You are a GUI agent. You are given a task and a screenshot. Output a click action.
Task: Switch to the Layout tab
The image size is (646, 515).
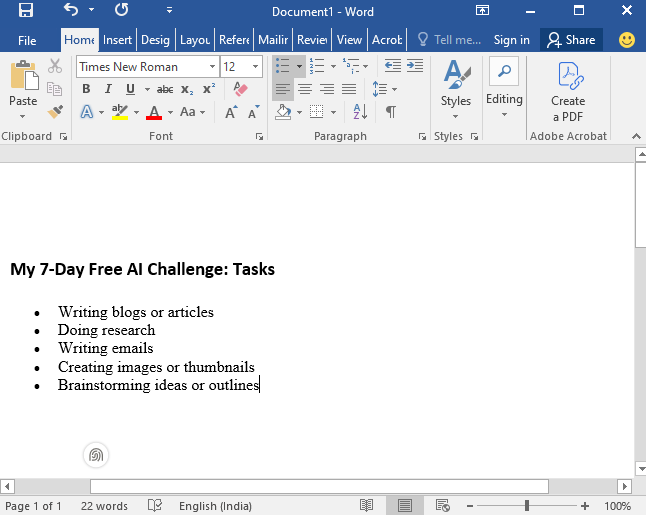click(x=195, y=40)
